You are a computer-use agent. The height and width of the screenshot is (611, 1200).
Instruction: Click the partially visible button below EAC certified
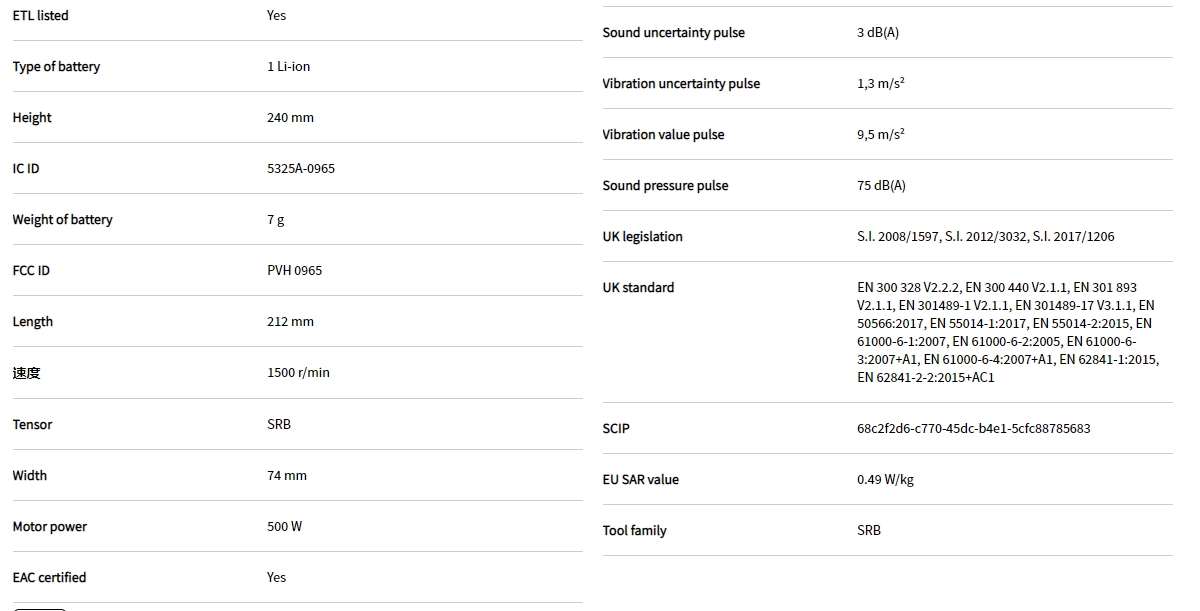tap(39, 608)
